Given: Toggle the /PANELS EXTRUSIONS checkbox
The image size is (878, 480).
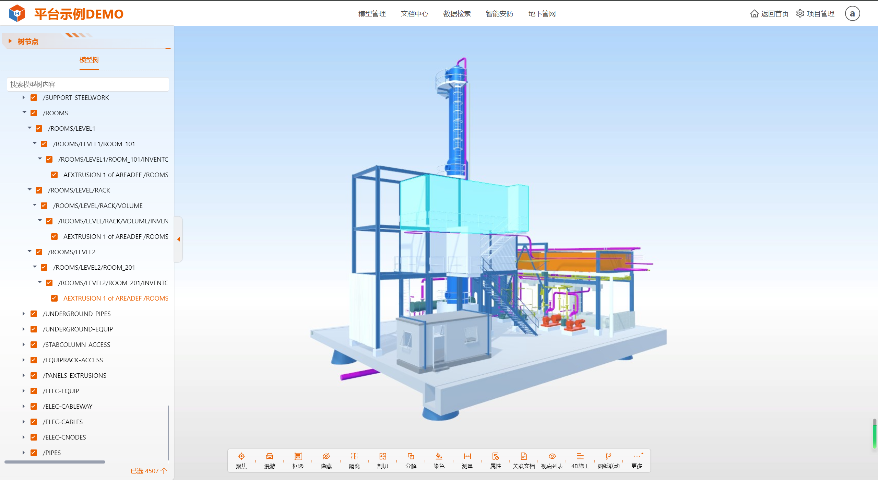Looking at the screenshot, I should point(34,375).
